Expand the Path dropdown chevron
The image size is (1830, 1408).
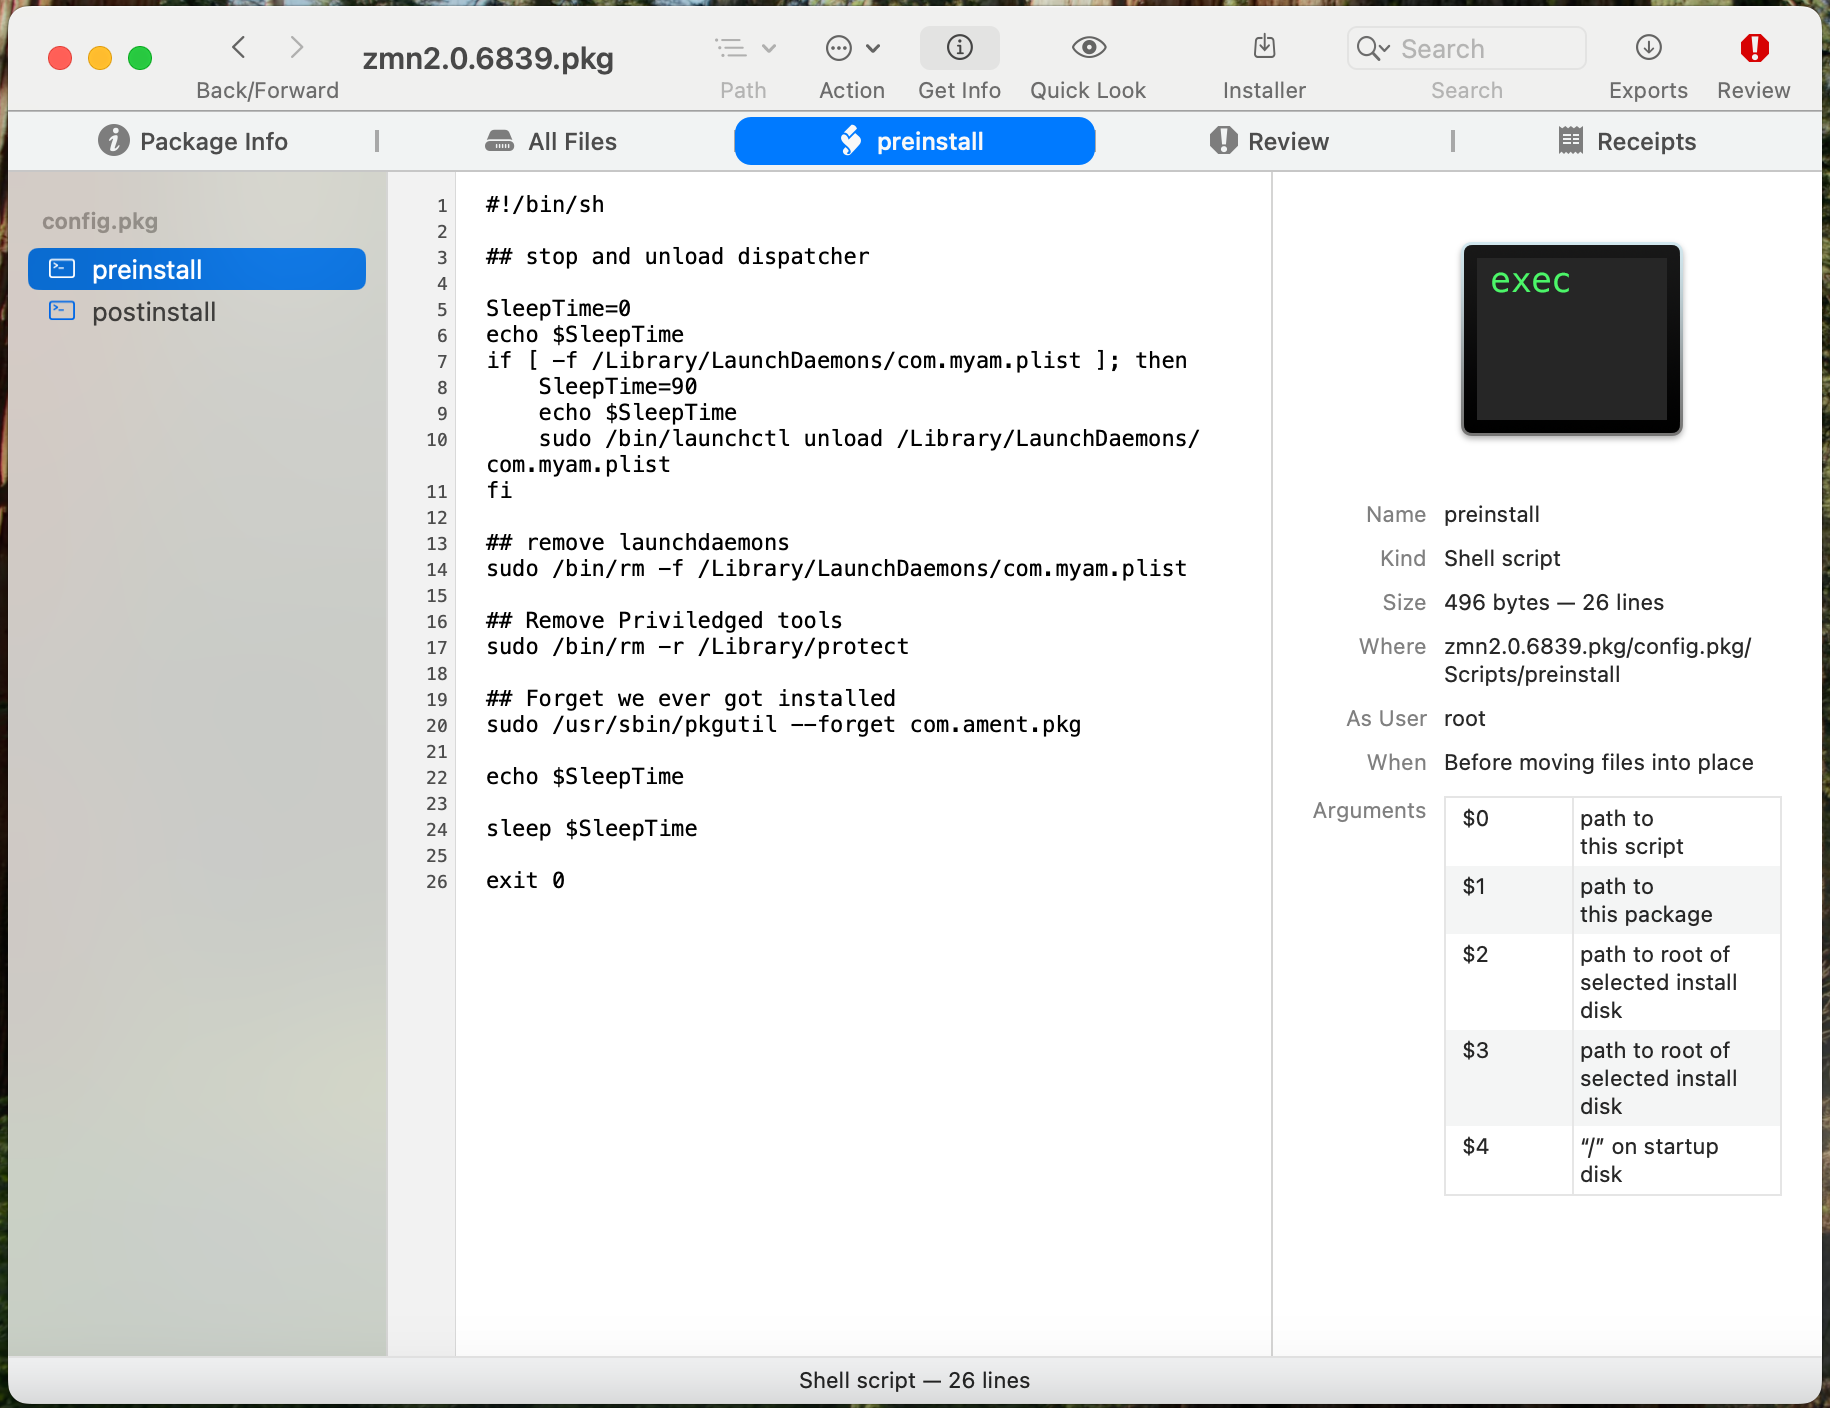(x=768, y=47)
